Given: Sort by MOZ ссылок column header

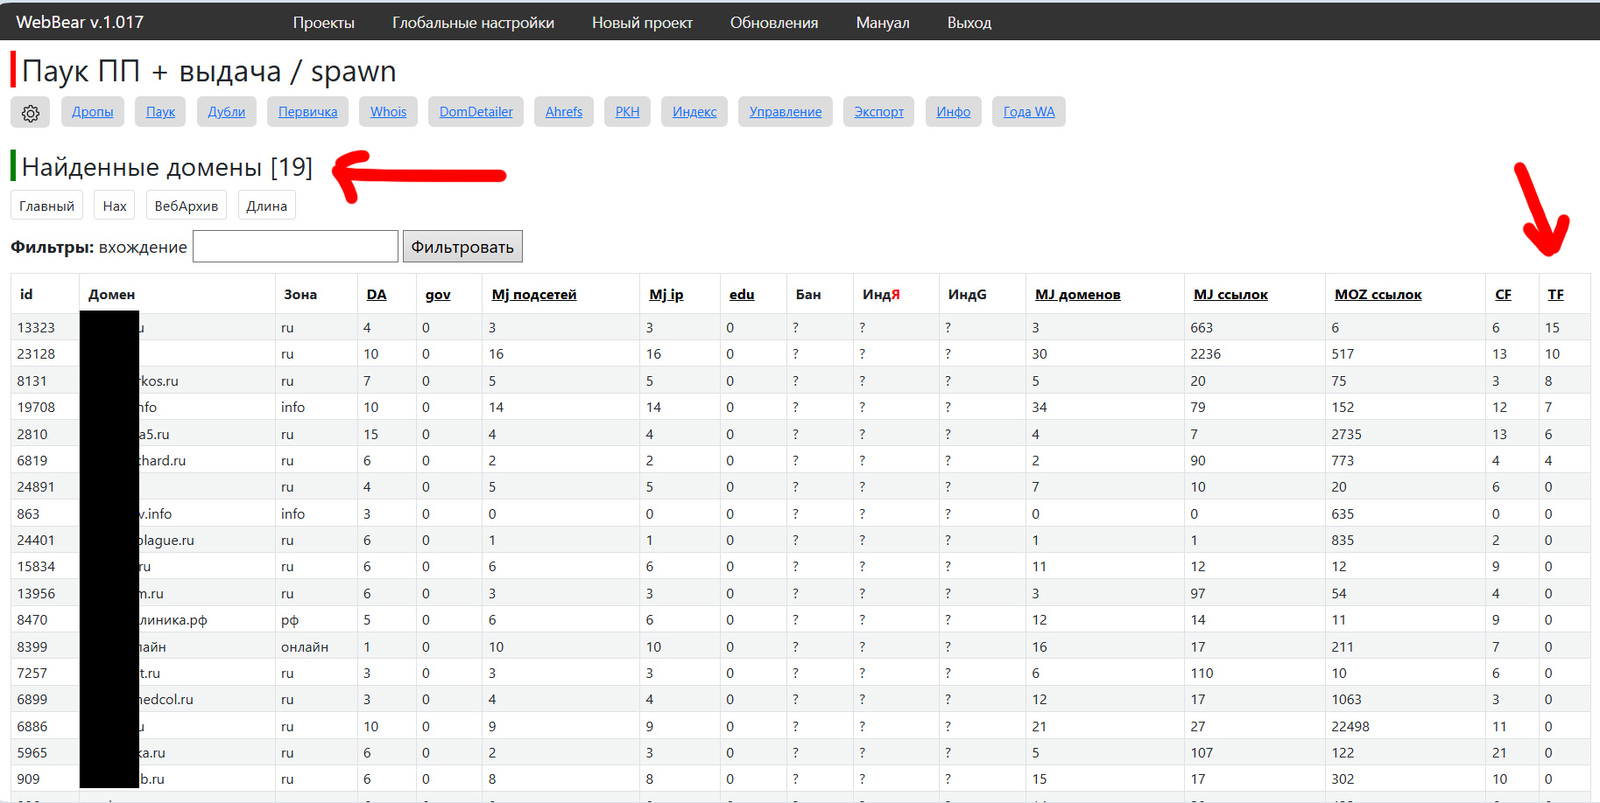Looking at the screenshot, I should point(1377,295).
